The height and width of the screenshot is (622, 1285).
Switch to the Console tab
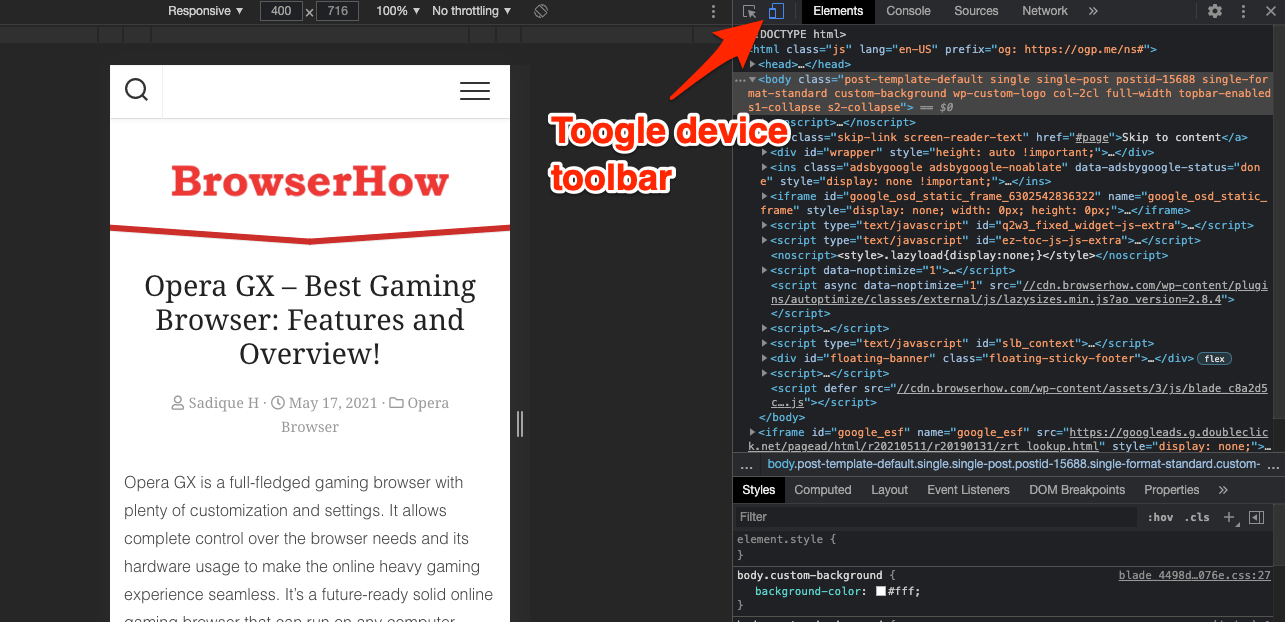[908, 11]
